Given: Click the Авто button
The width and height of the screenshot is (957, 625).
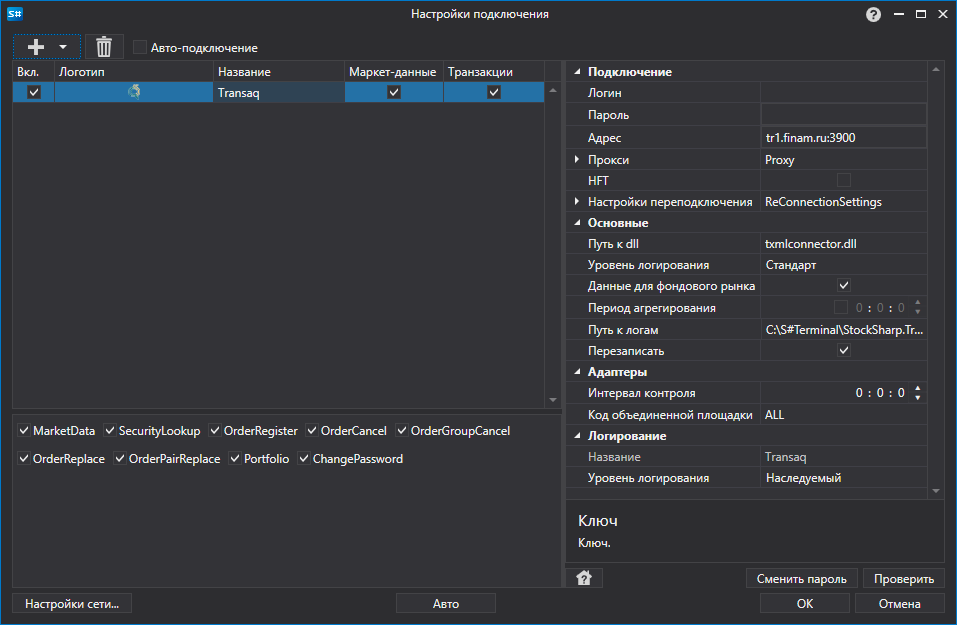Looking at the screenshot, I should pyautogui.click(x=446, y=603).
